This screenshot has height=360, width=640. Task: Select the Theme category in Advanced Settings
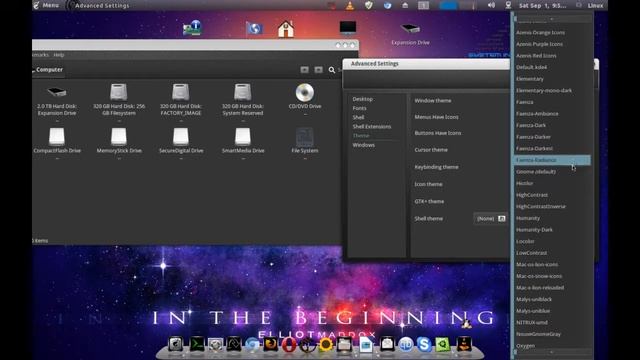click(361, 136)
